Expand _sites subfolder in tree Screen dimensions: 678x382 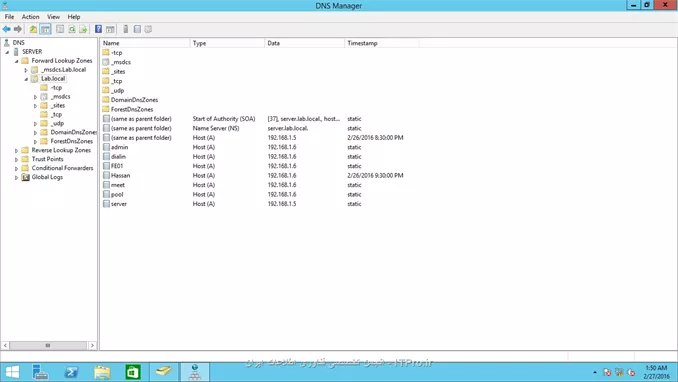pyautogui.click(x=35, y=106)
